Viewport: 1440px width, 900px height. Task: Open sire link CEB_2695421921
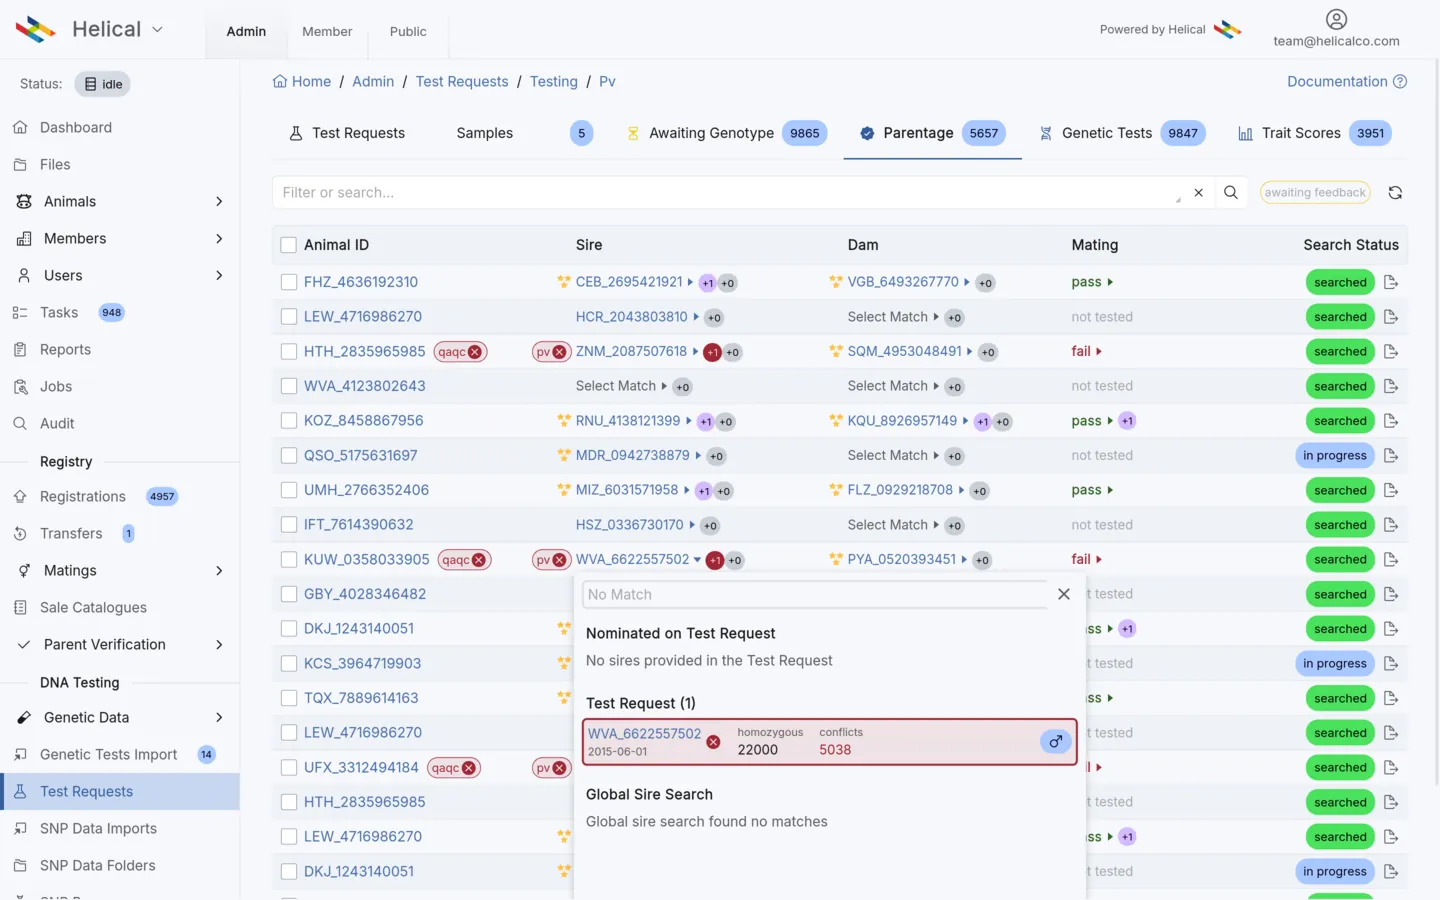point(629,282)
